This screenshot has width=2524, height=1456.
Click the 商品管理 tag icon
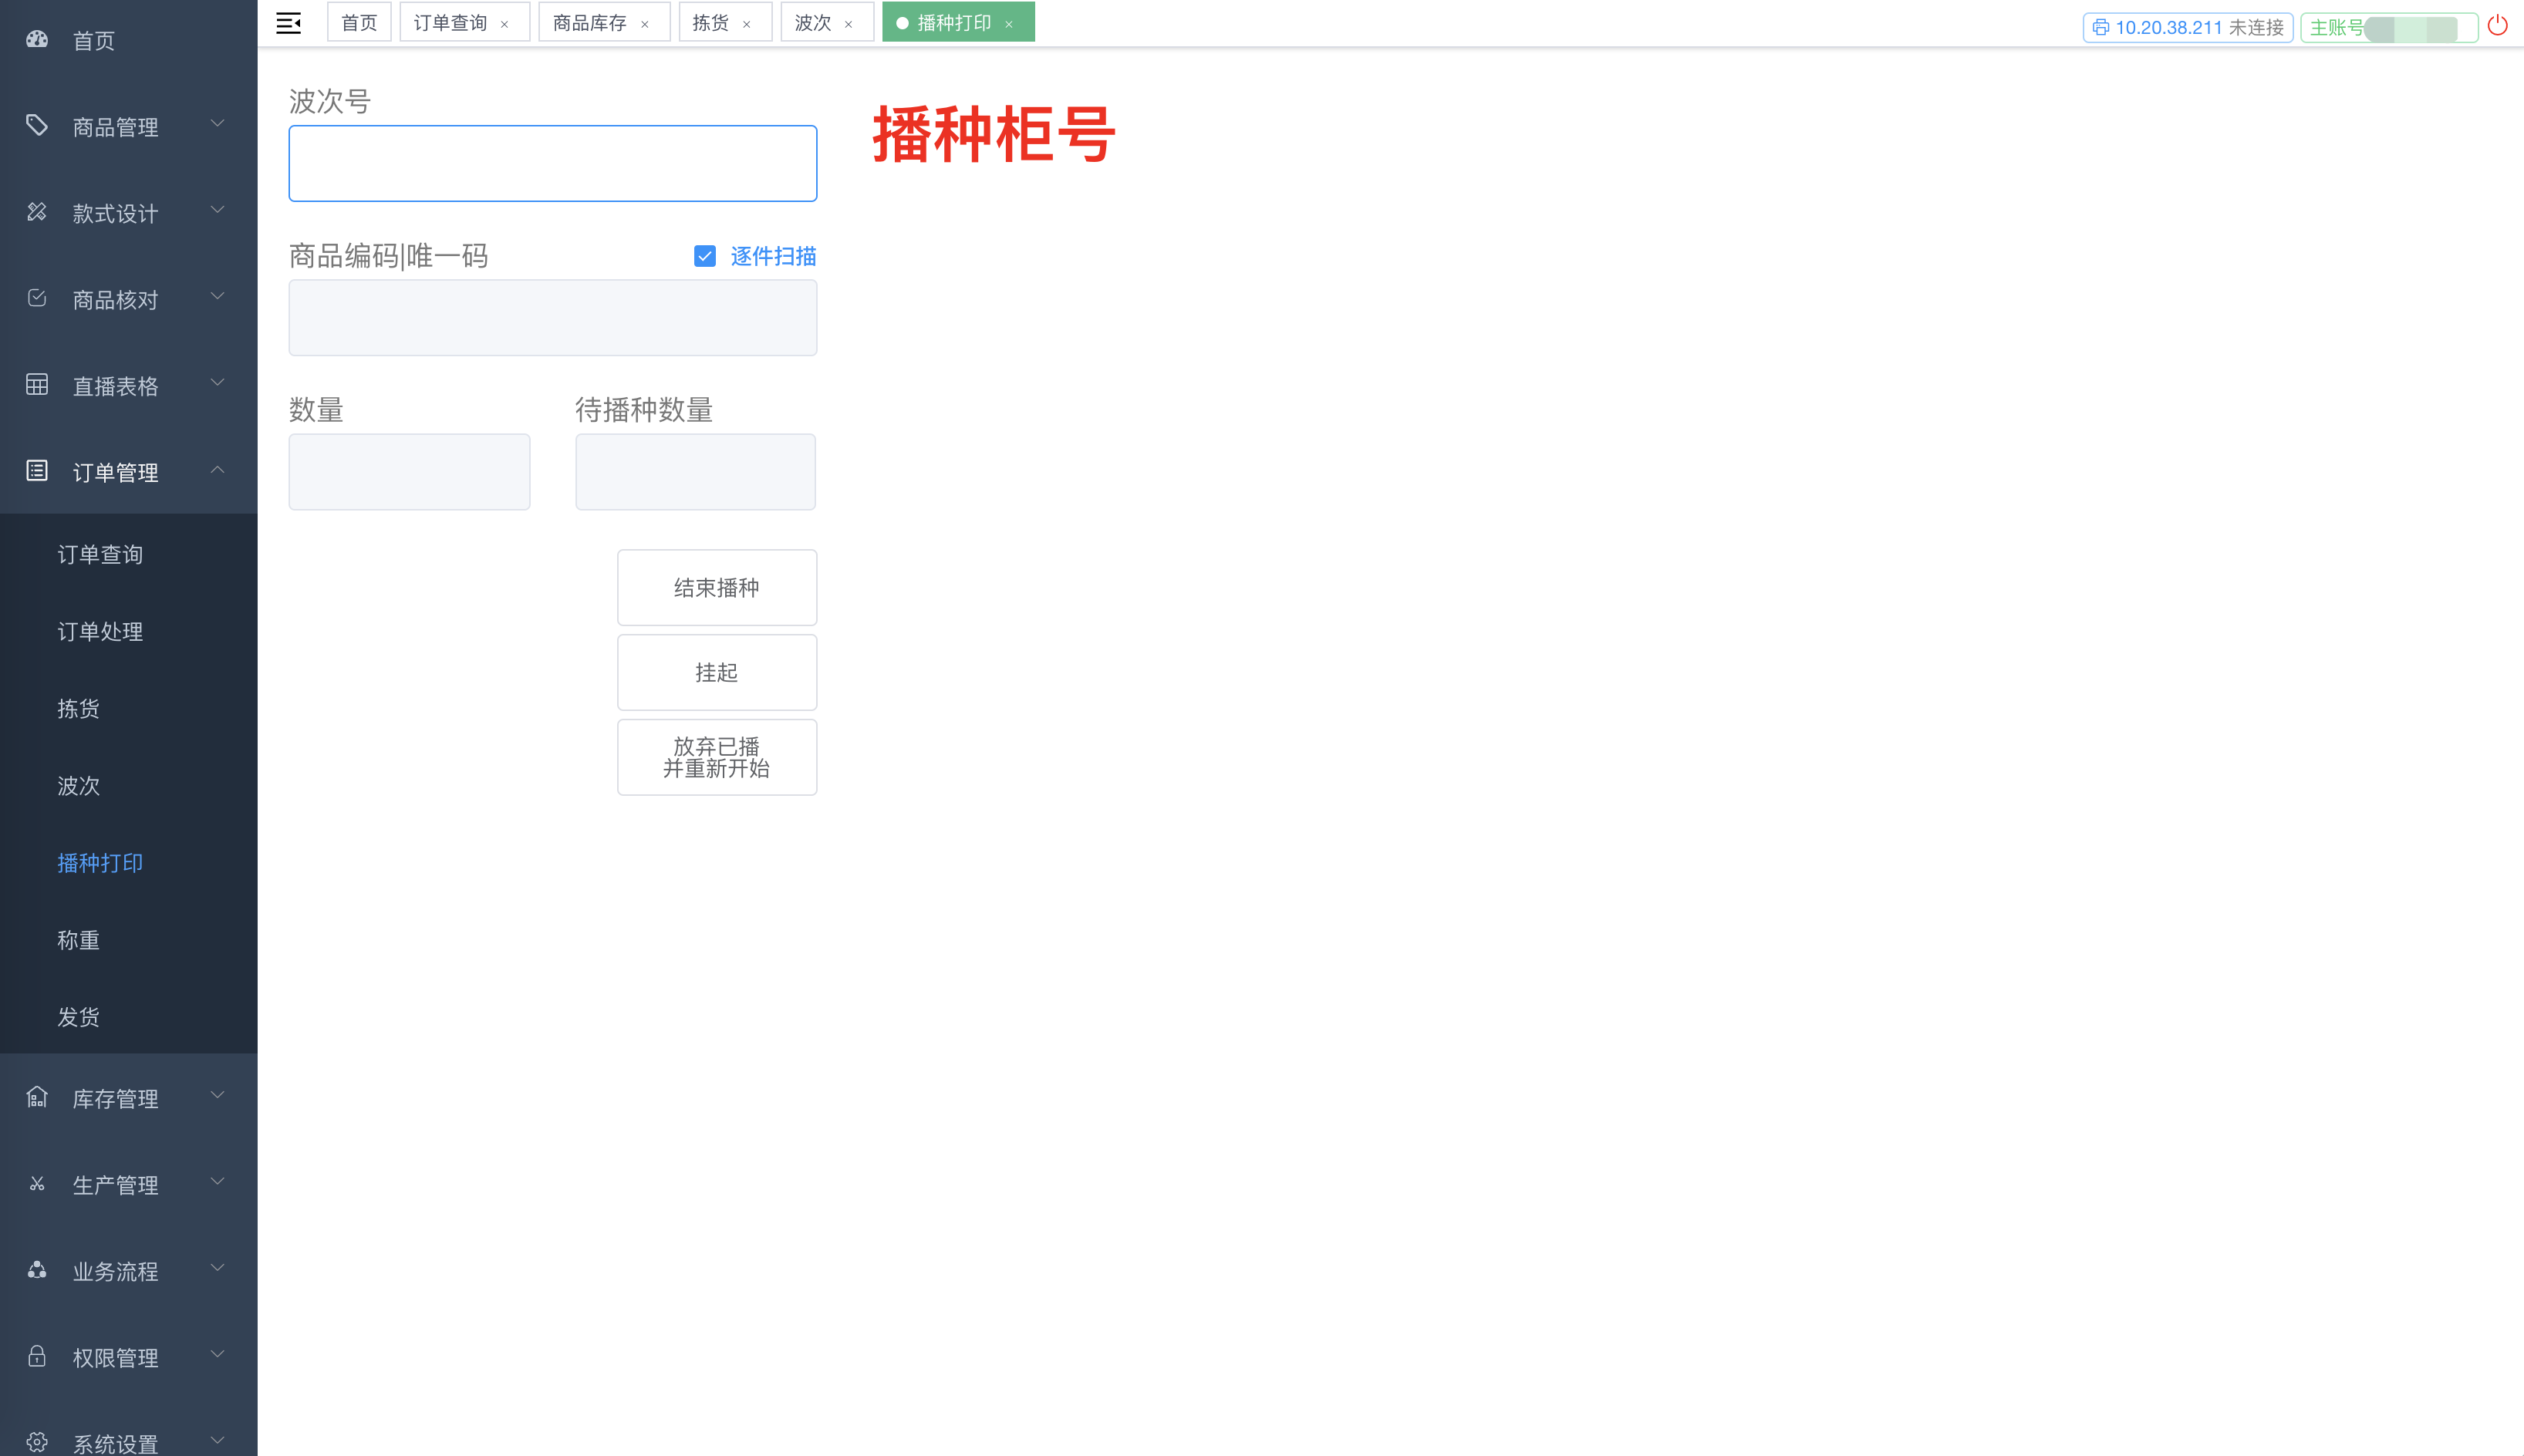coord(37,126)
